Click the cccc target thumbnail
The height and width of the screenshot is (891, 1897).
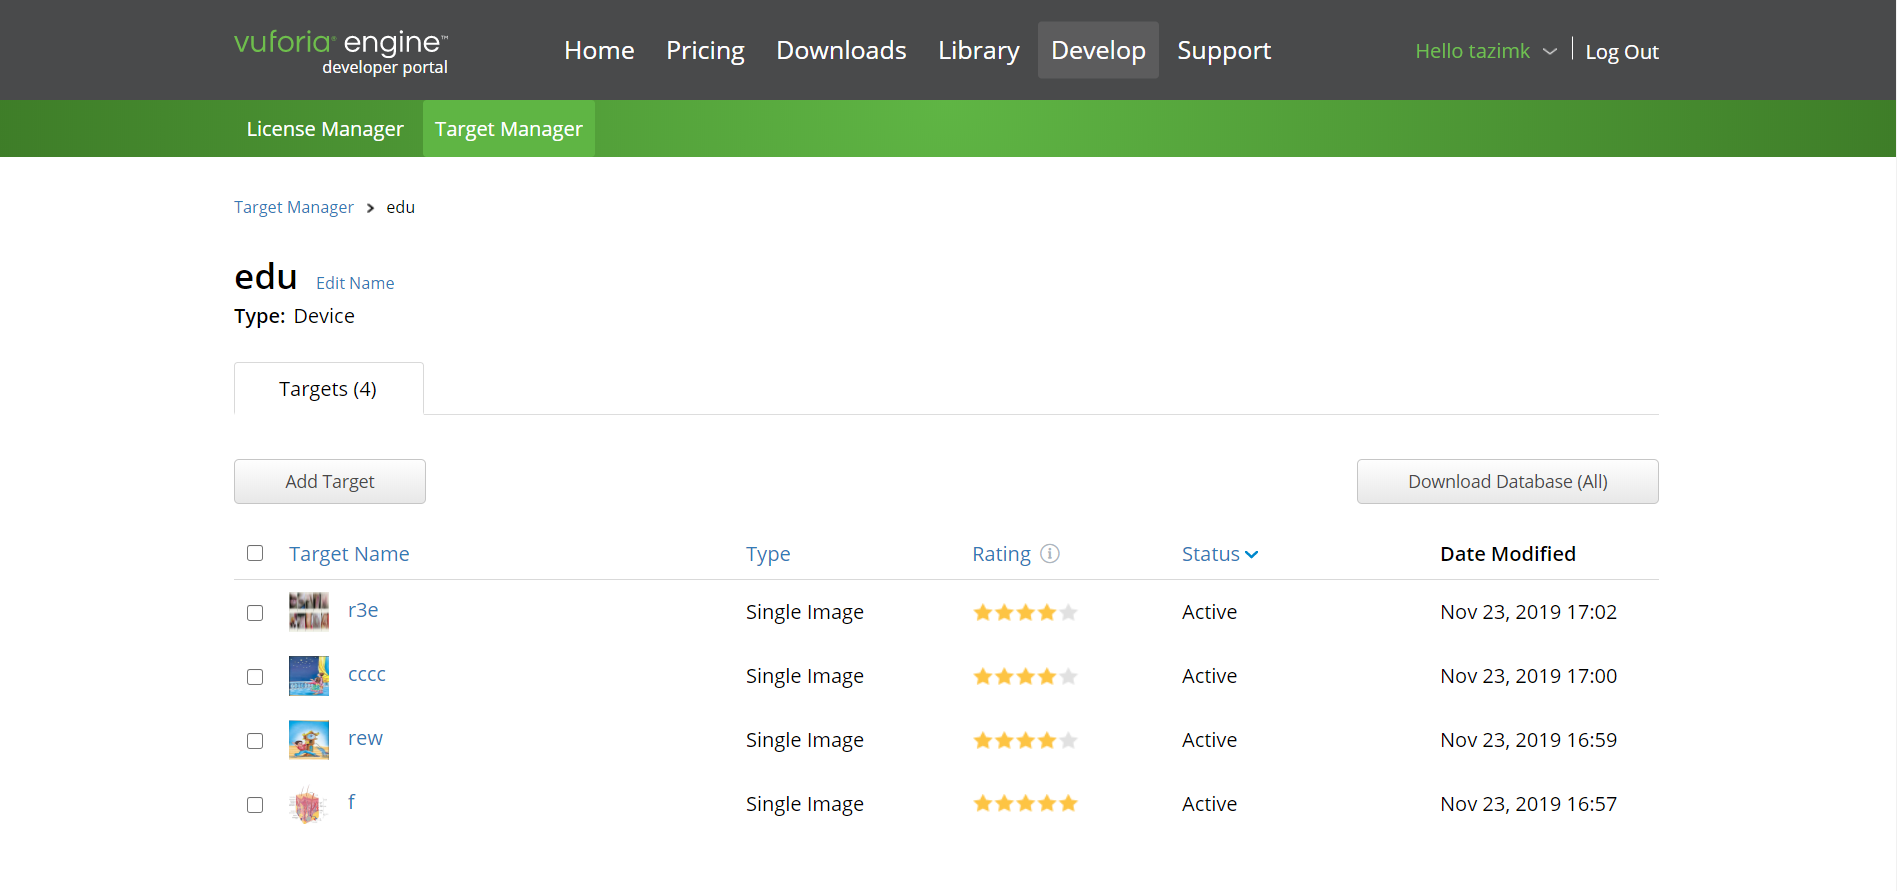click(309, 675)
